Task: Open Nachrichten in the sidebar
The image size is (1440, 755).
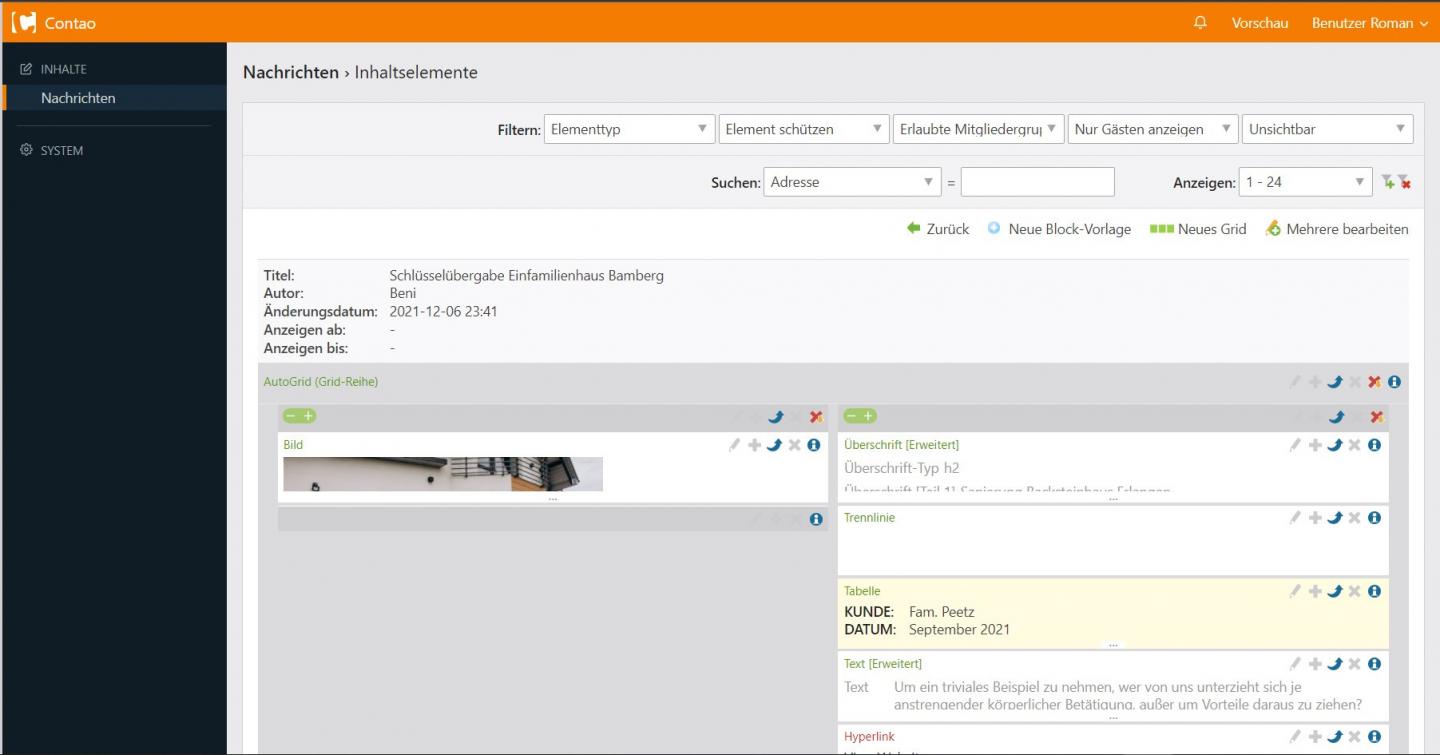Action: 78,98
